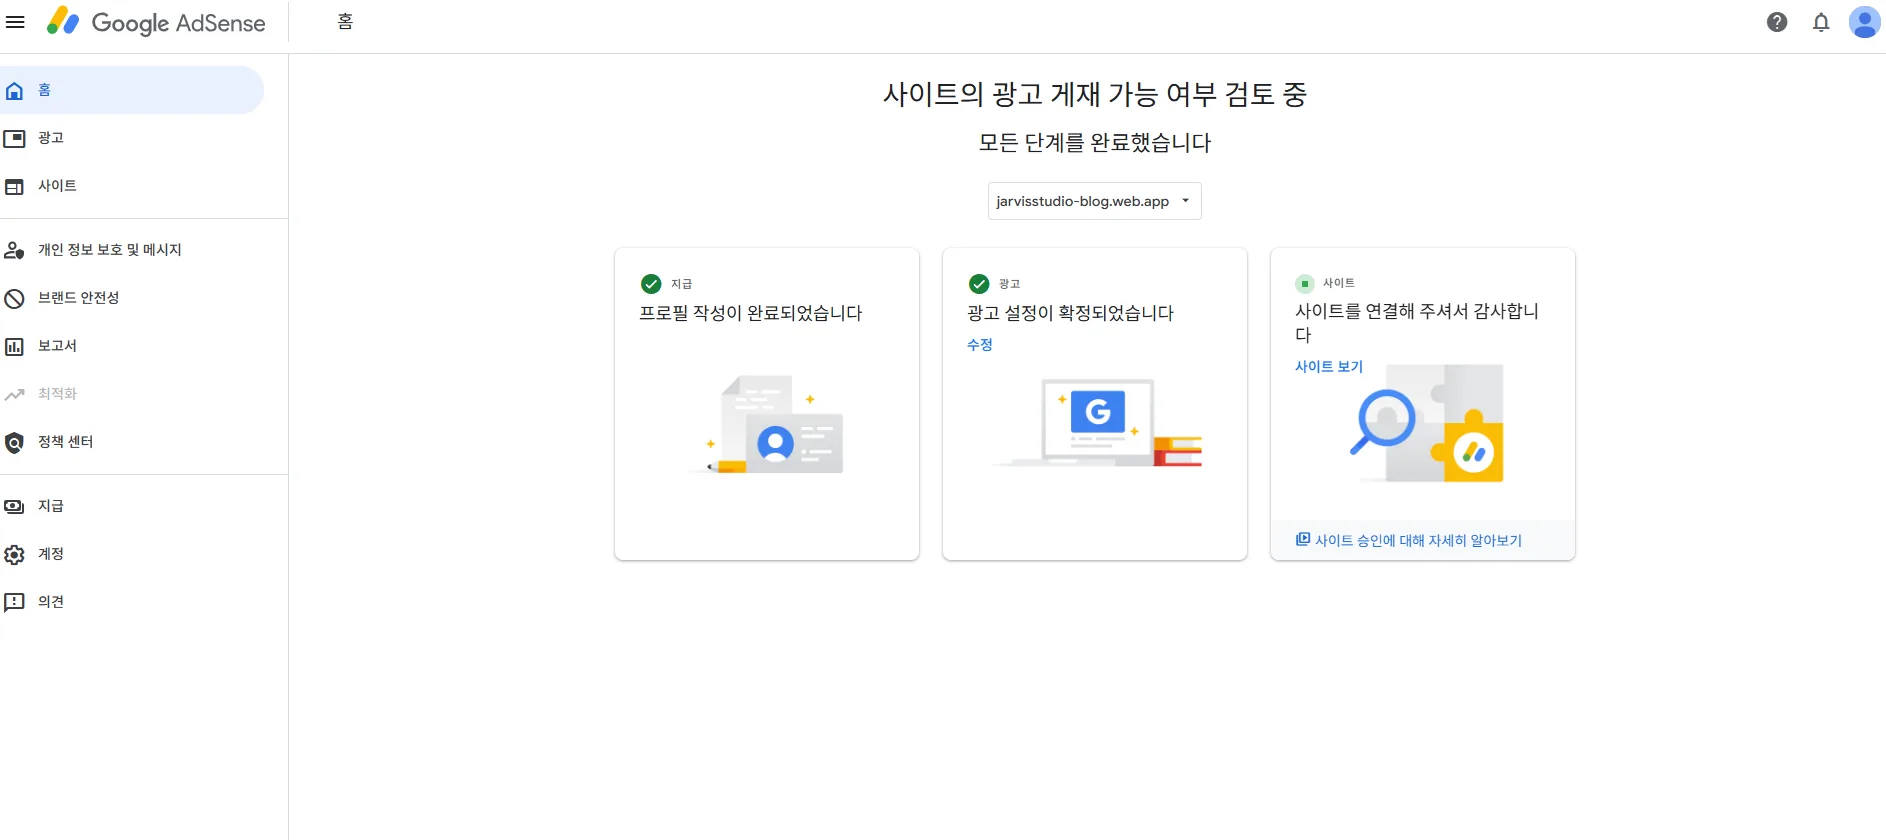Click 사이트 보기 link
This screenshot has width=1886, height=840.
coord(1328,366)
